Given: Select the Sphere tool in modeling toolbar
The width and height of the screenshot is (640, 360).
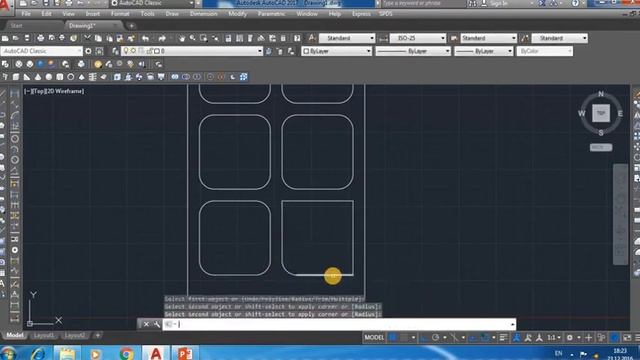Looking at the screenshot, I should point(49,77).
